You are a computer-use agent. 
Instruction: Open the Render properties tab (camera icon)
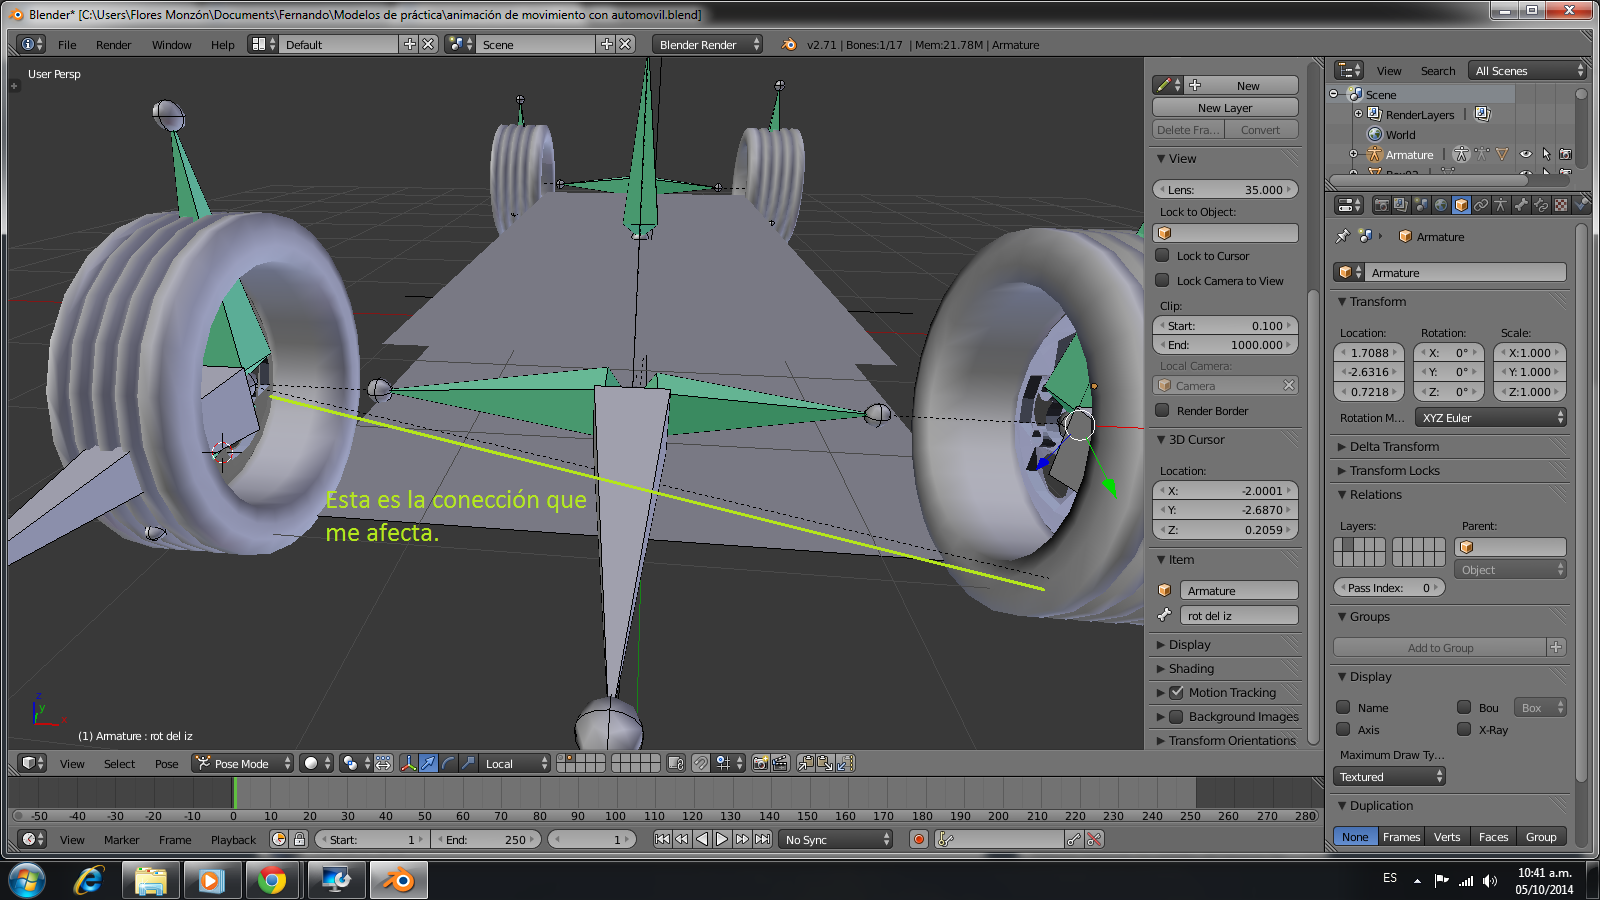[x=1381, y=205]
